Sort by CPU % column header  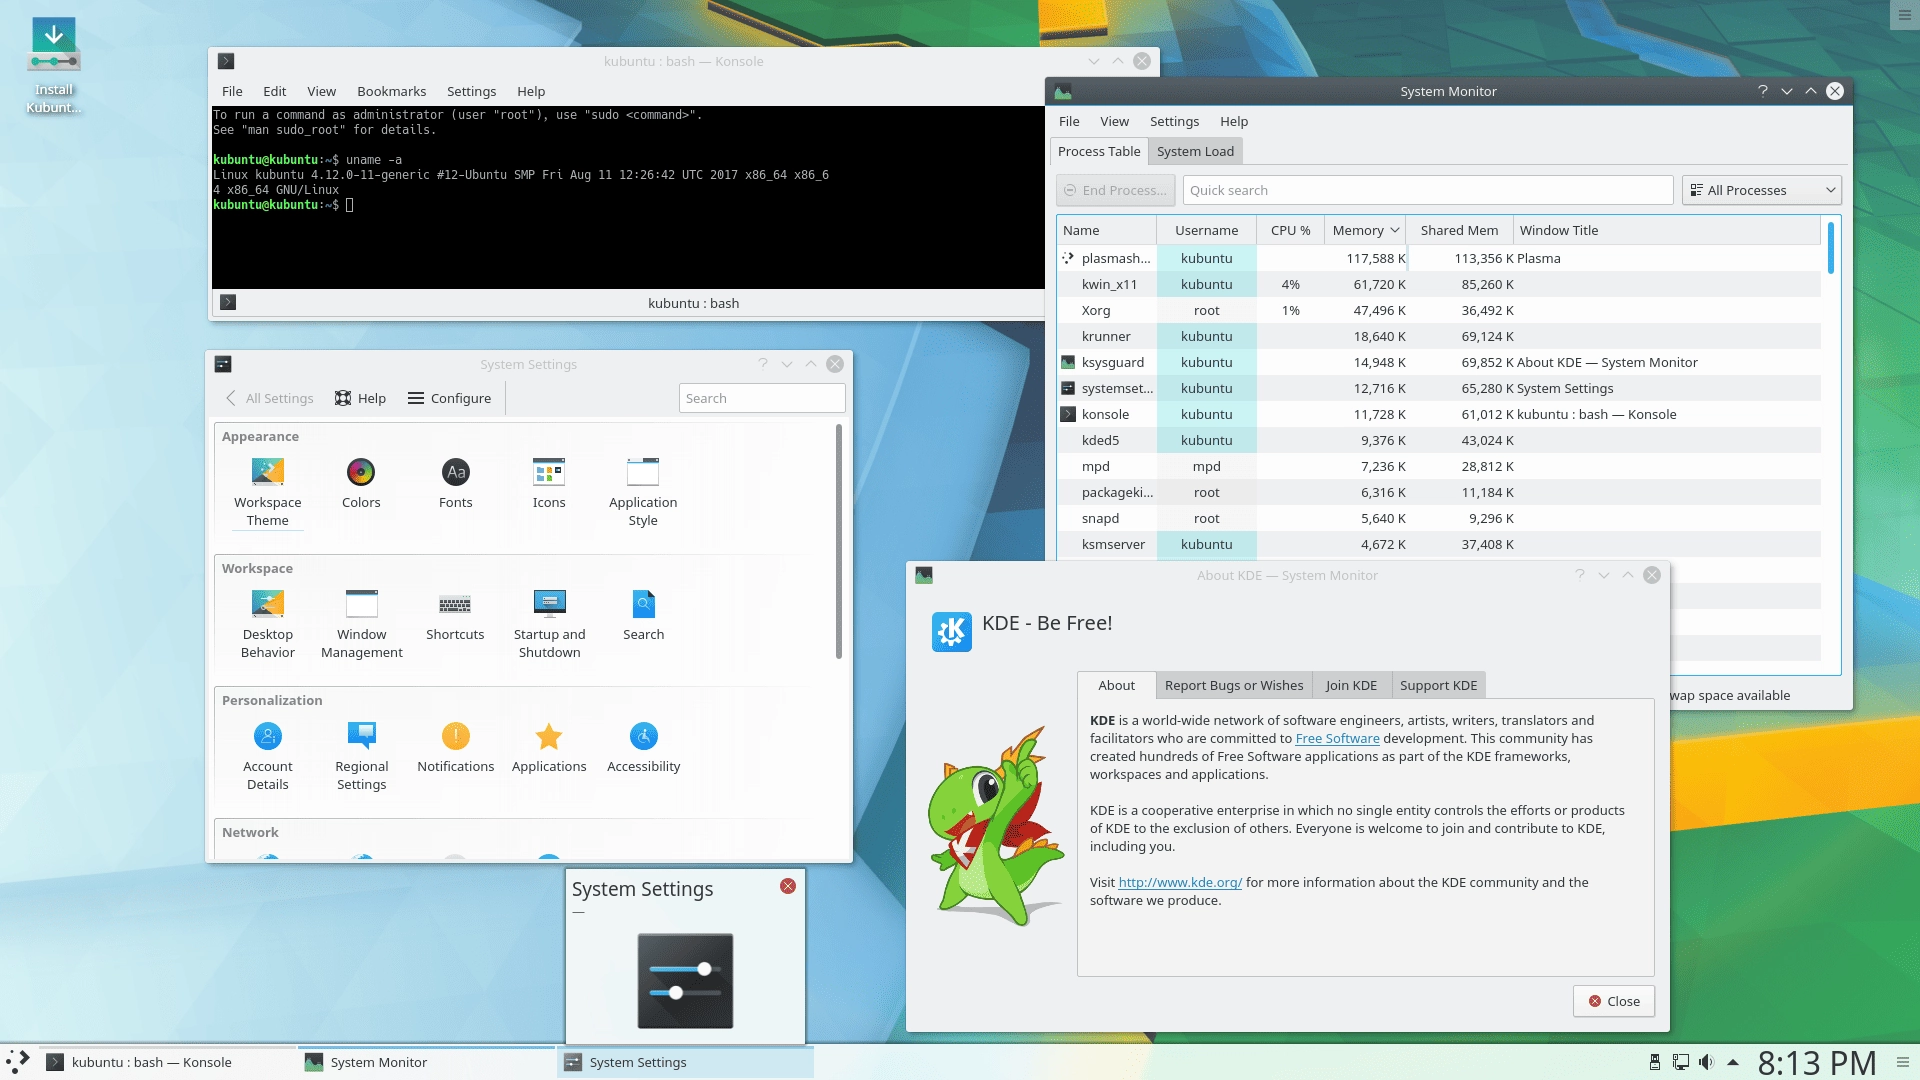point(1290,230)
